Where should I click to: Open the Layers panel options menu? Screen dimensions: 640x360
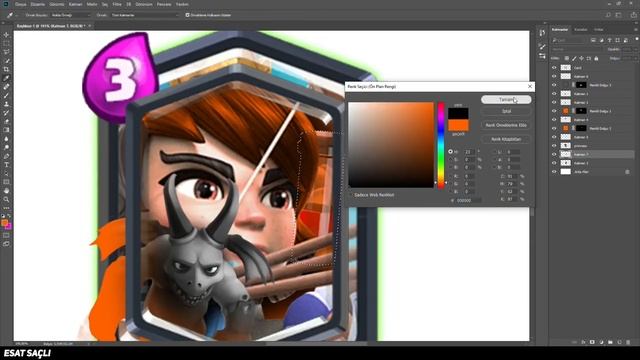coord(636,30)
